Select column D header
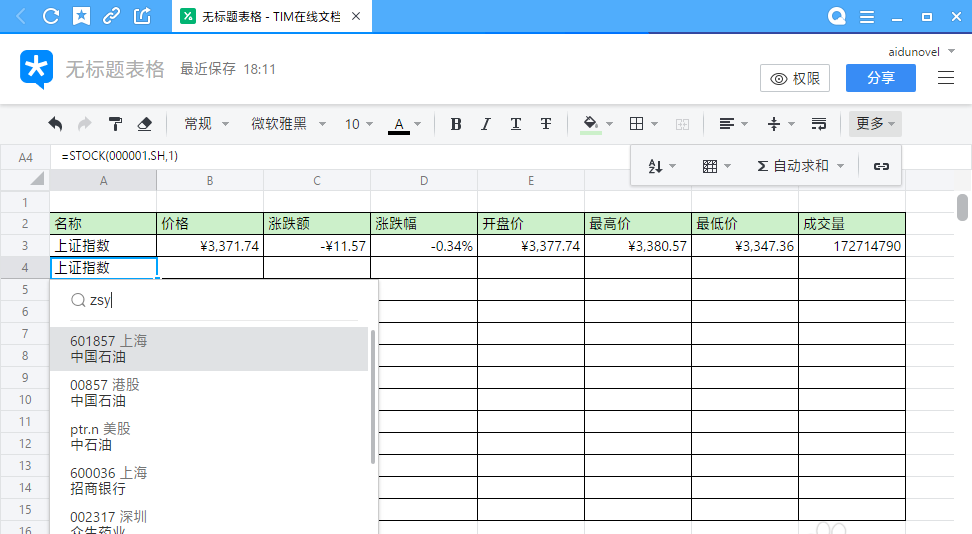The image size is (972, 534). 424,180
